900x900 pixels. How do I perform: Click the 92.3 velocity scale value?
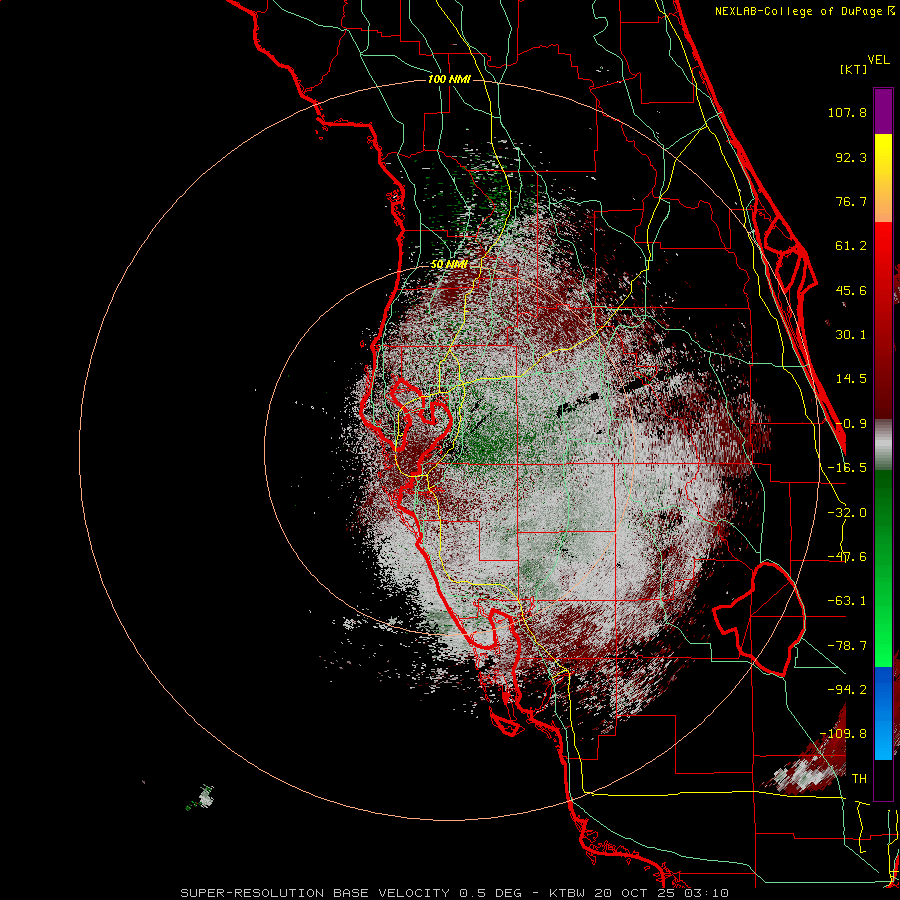point(851,157)
